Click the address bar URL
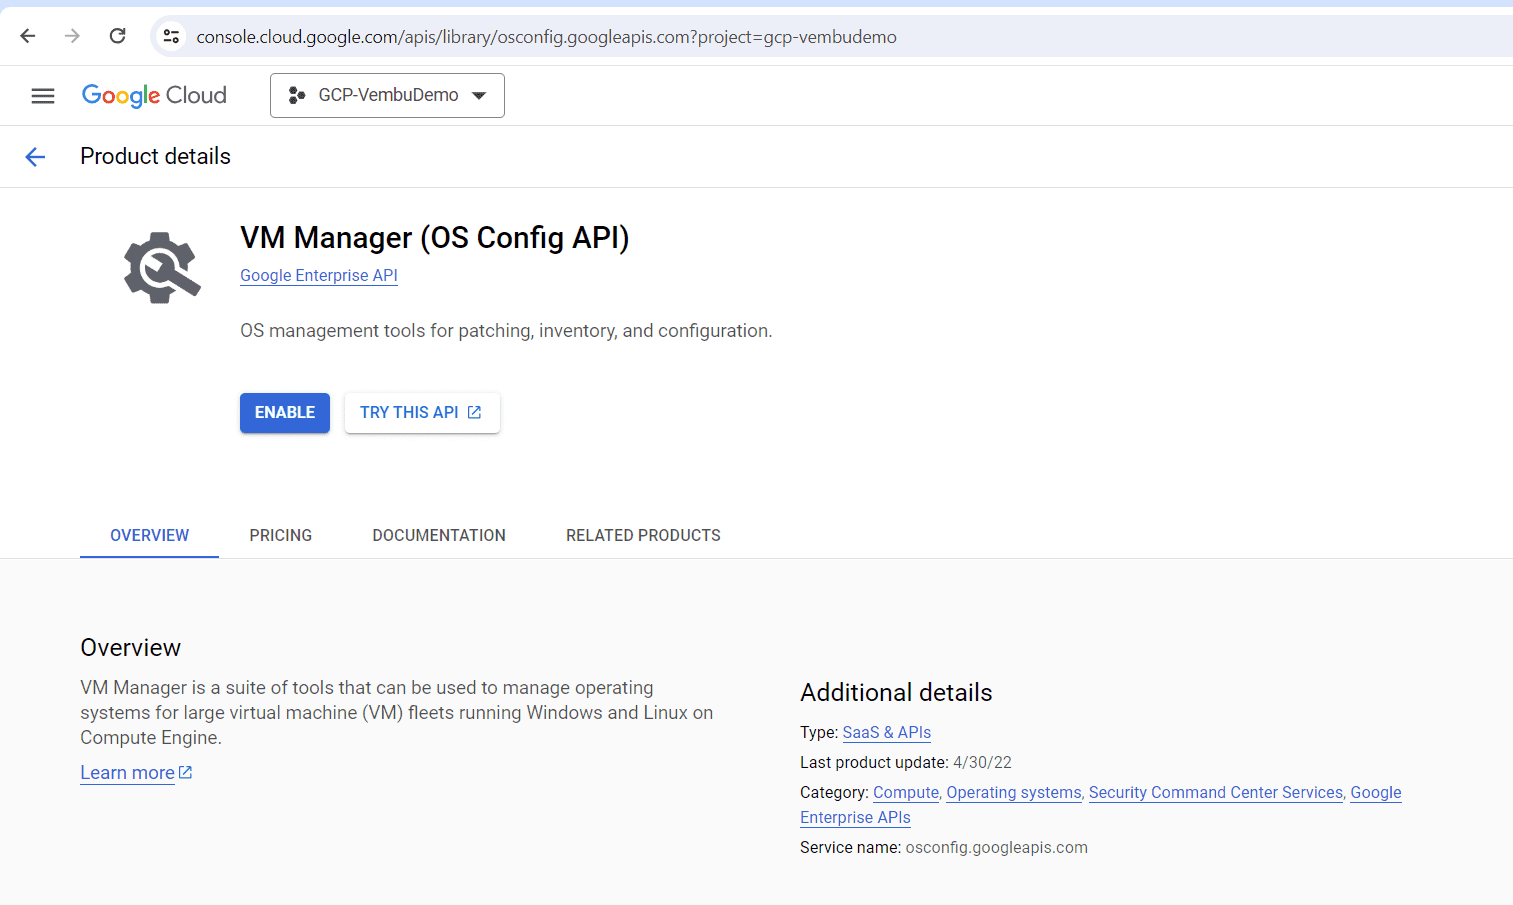This screenshot has width=1513, height=905. (546, 37)
